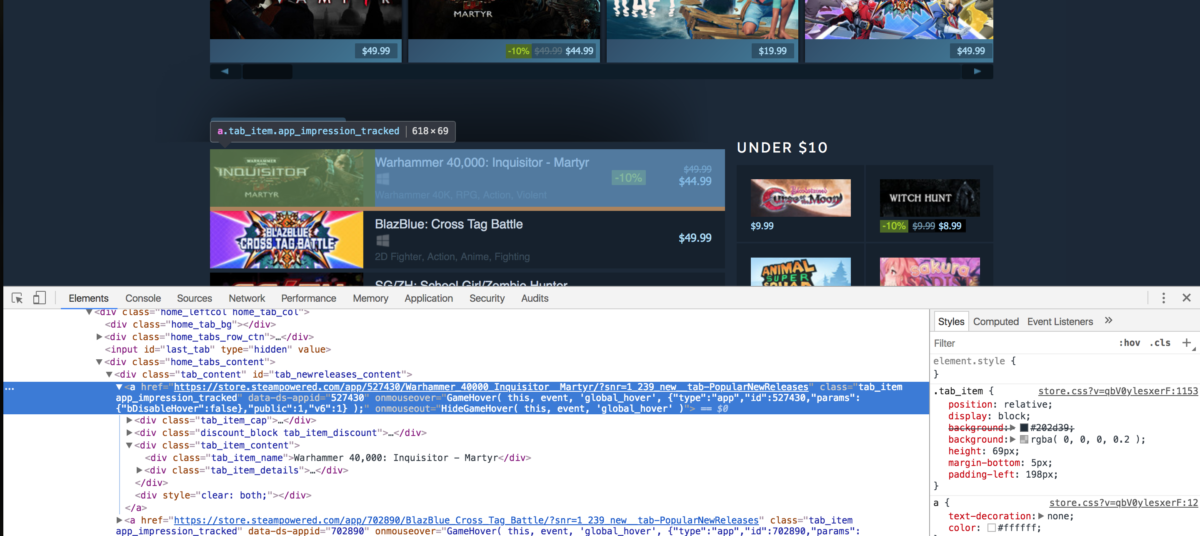Screen dimensions: 1200x536
Task: Select the home_tab_bg div node
Action: 190,324
